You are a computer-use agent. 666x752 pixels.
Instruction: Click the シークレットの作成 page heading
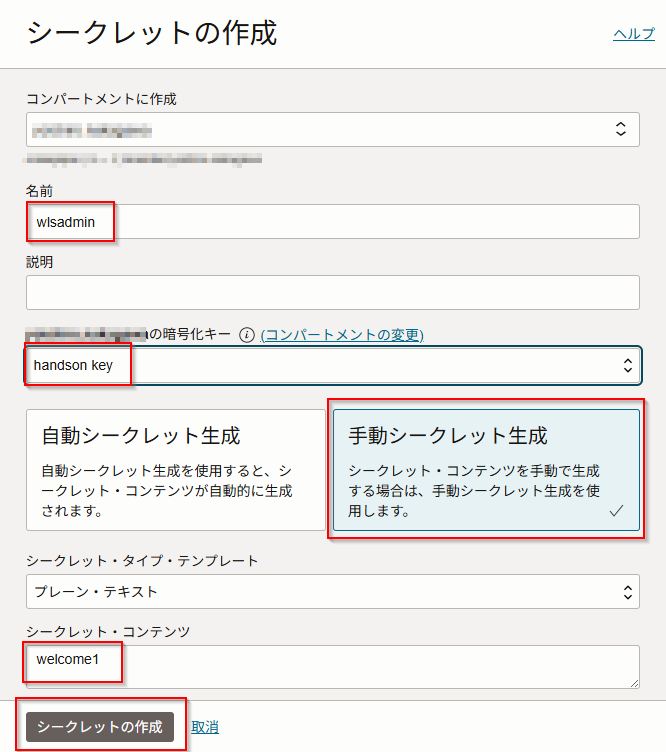pos(152,34)
